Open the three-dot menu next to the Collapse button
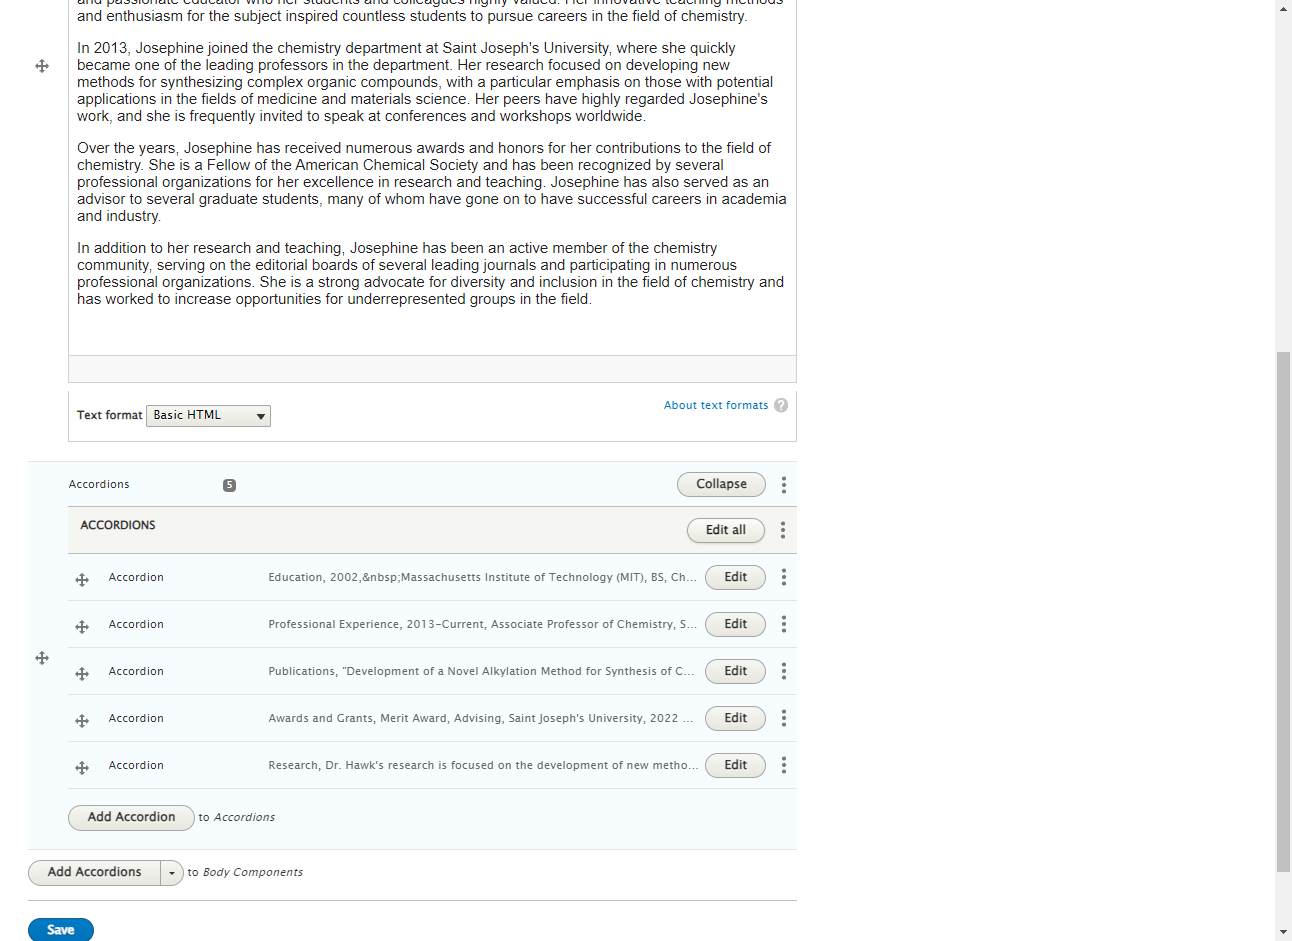The height and width of the screenshot is (941, 1292). [x=784, y=485]
